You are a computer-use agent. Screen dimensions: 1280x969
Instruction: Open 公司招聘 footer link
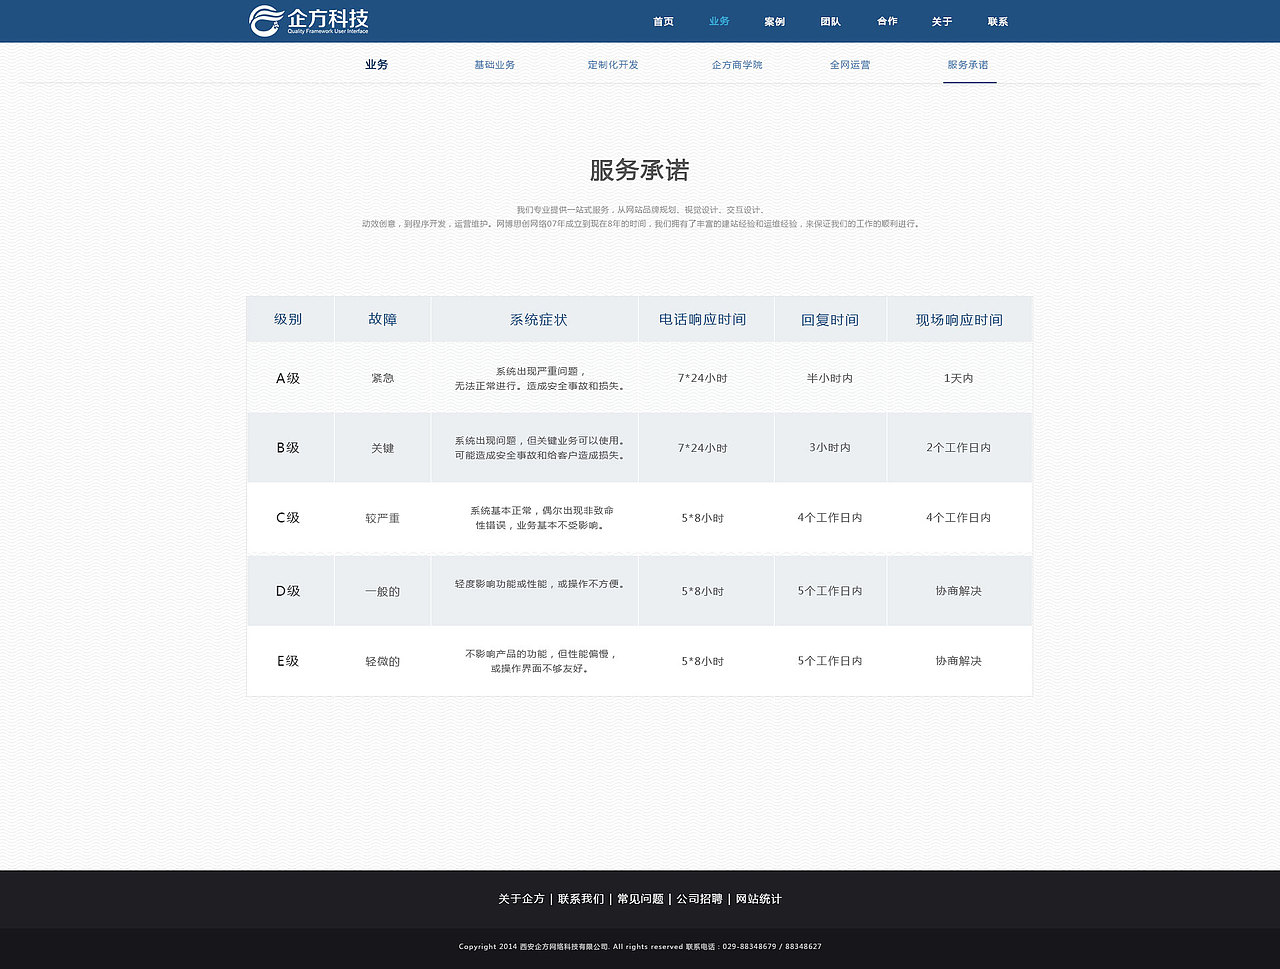pyautogui.click(x=699, y=899)
